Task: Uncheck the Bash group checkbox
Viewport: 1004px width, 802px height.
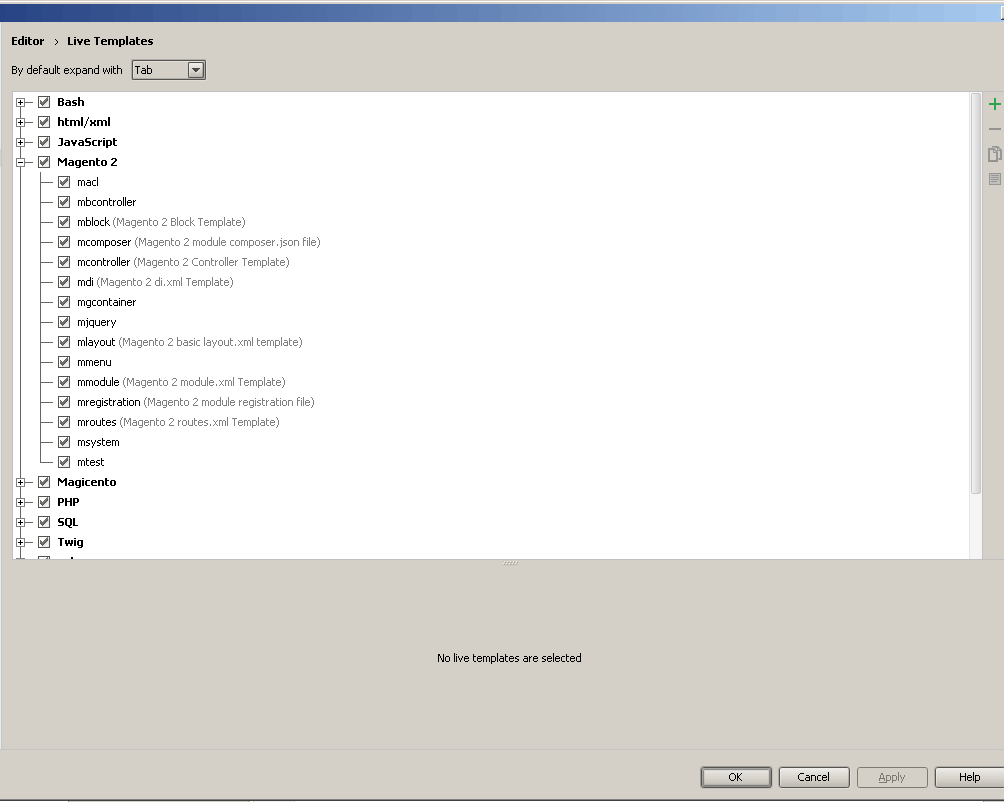Action: pyautogui.click(x=44, y=102)
